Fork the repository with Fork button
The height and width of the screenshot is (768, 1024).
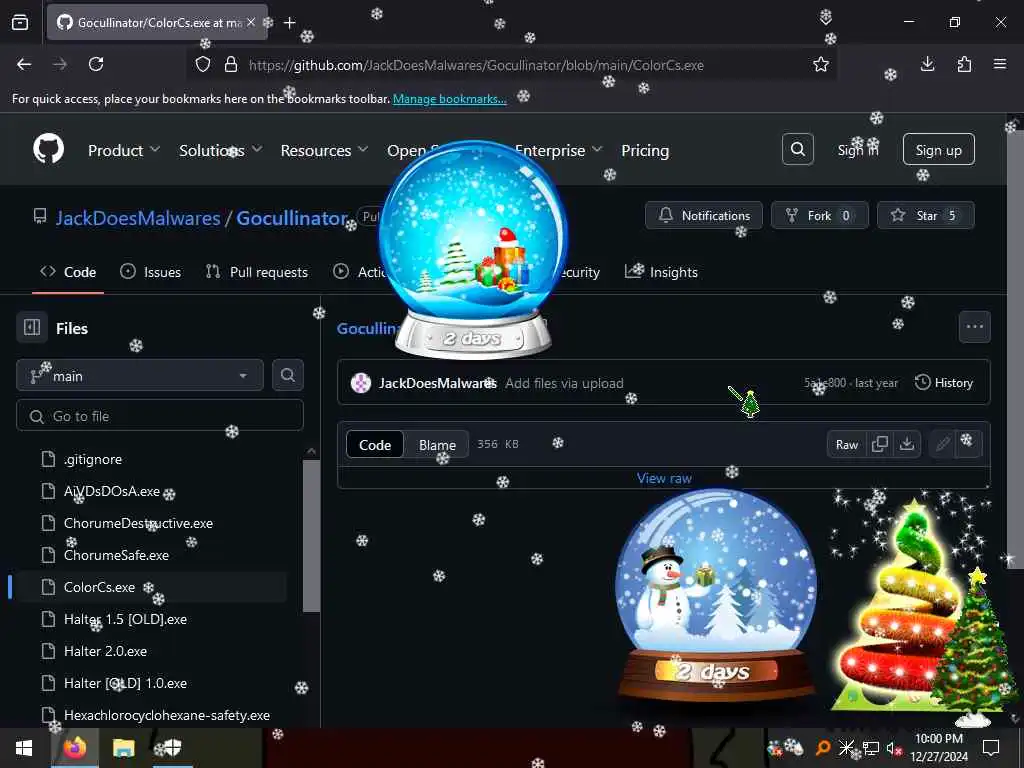tap(820, 215)
